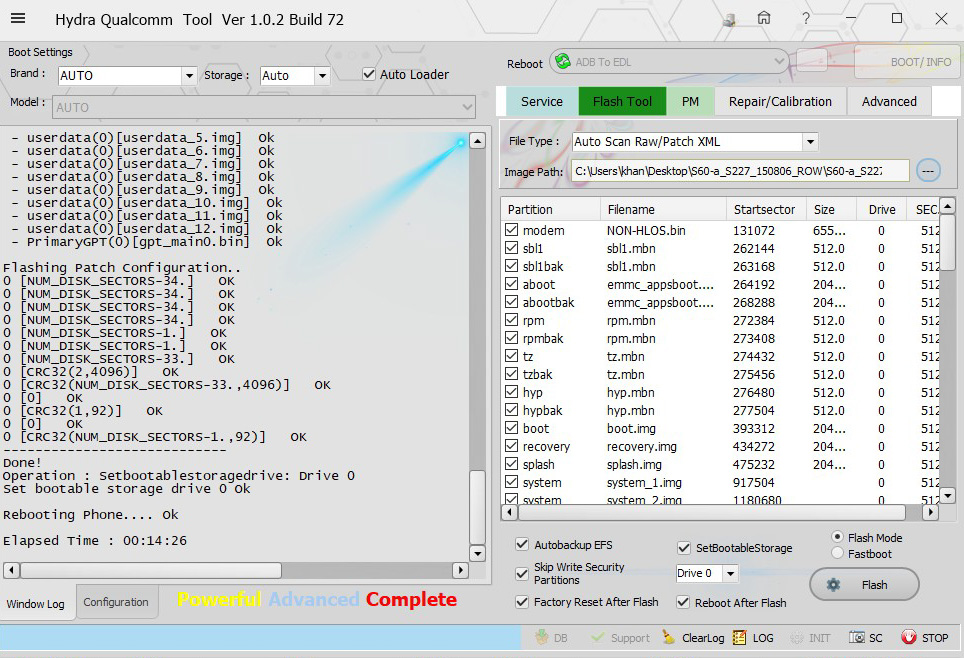964x658 pixels.
Task: Select Fastboot radio button
Action: coord(837,553)
